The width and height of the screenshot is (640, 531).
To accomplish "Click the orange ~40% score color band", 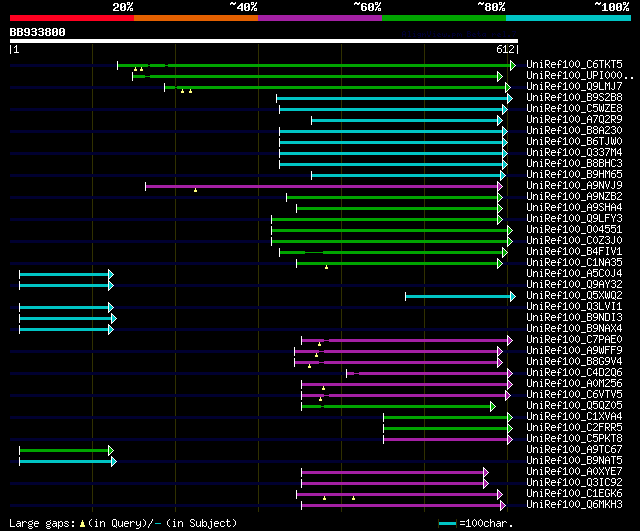I will click(x=196, y=18).
